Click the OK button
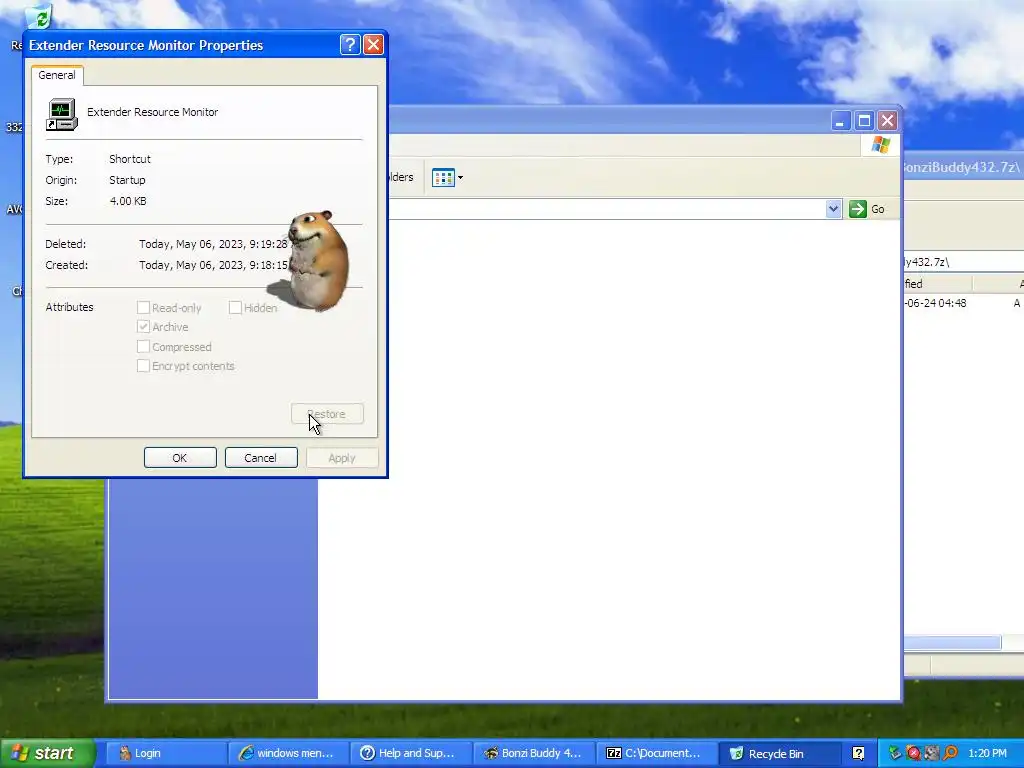The image size is (1024, 768). (180, 458)
